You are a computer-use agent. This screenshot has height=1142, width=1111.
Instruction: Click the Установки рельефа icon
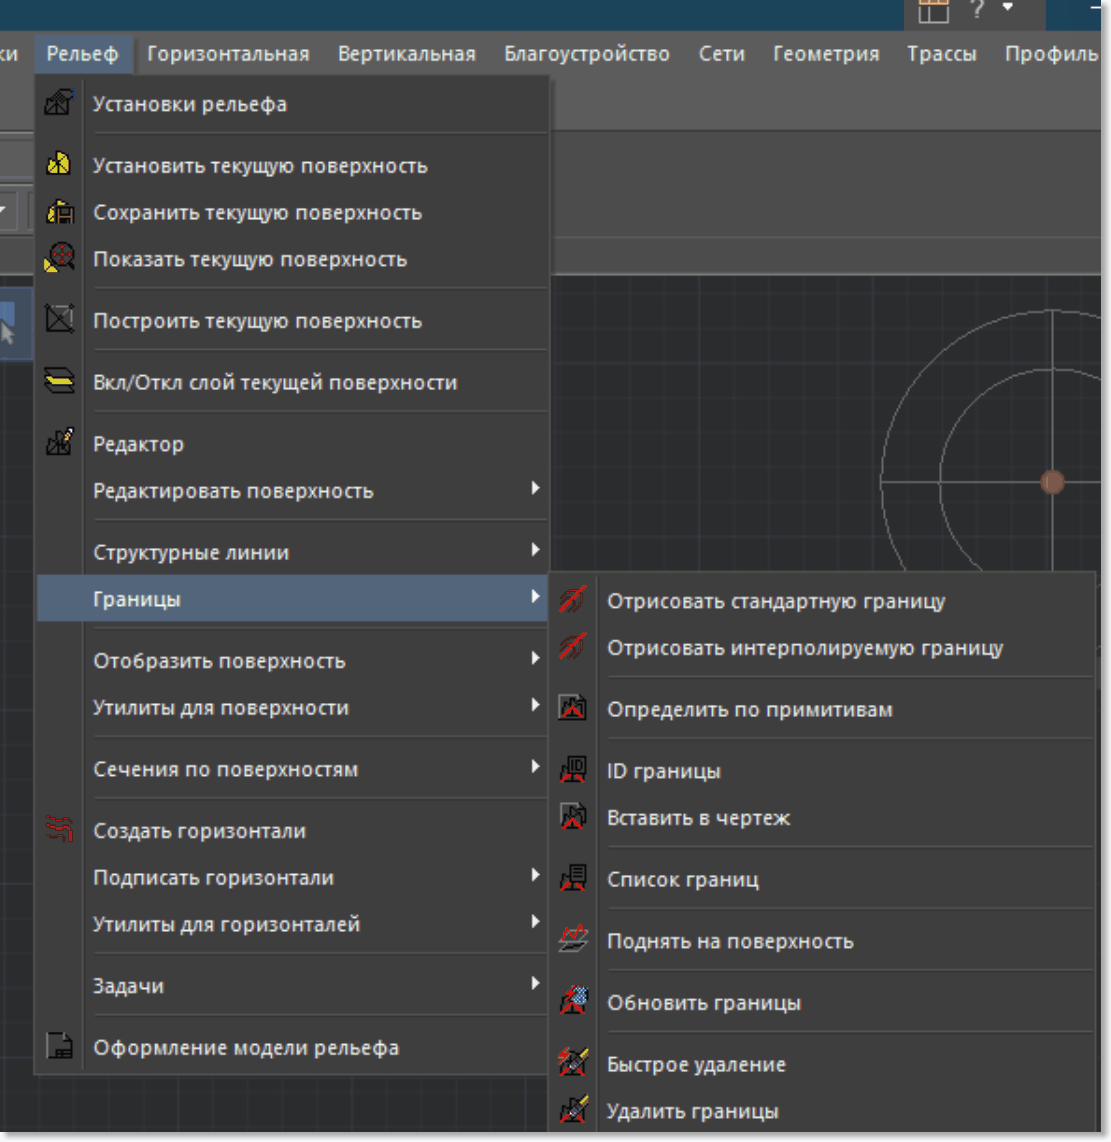(59, 103)
